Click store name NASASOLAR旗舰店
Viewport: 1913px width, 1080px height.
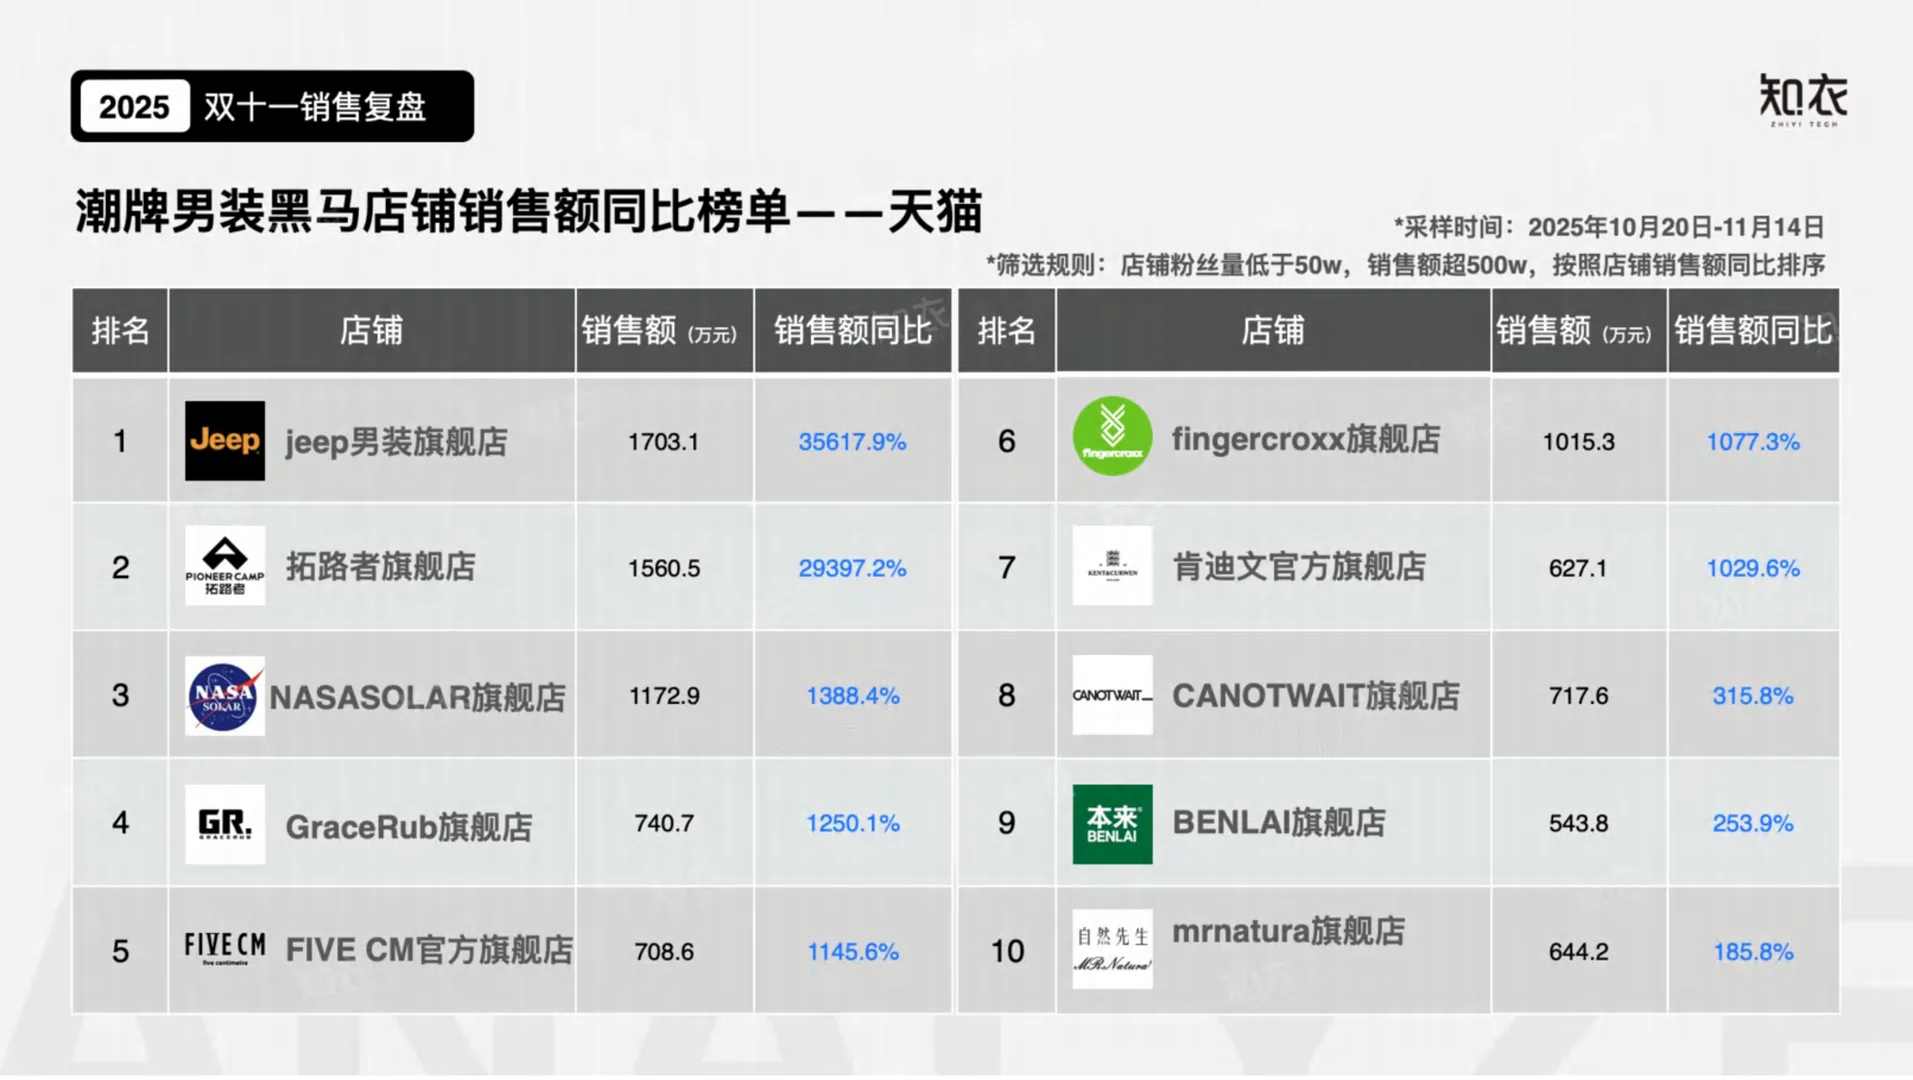click(x=418, y=697)
